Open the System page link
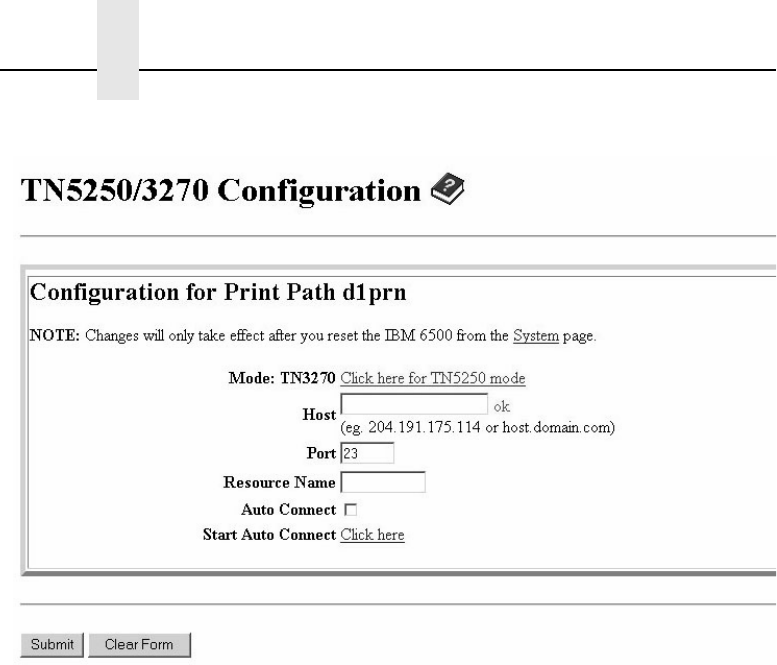 tap(536, 335)
